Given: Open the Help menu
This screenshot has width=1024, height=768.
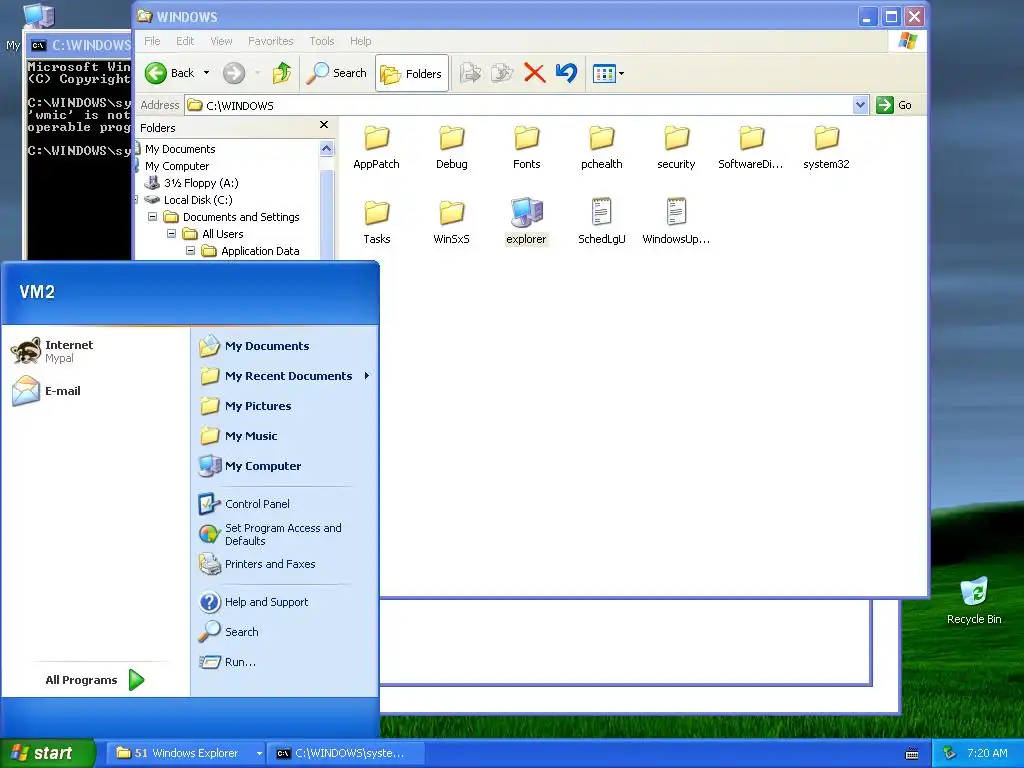Looking at the screenshot, I should click(360, 41).
